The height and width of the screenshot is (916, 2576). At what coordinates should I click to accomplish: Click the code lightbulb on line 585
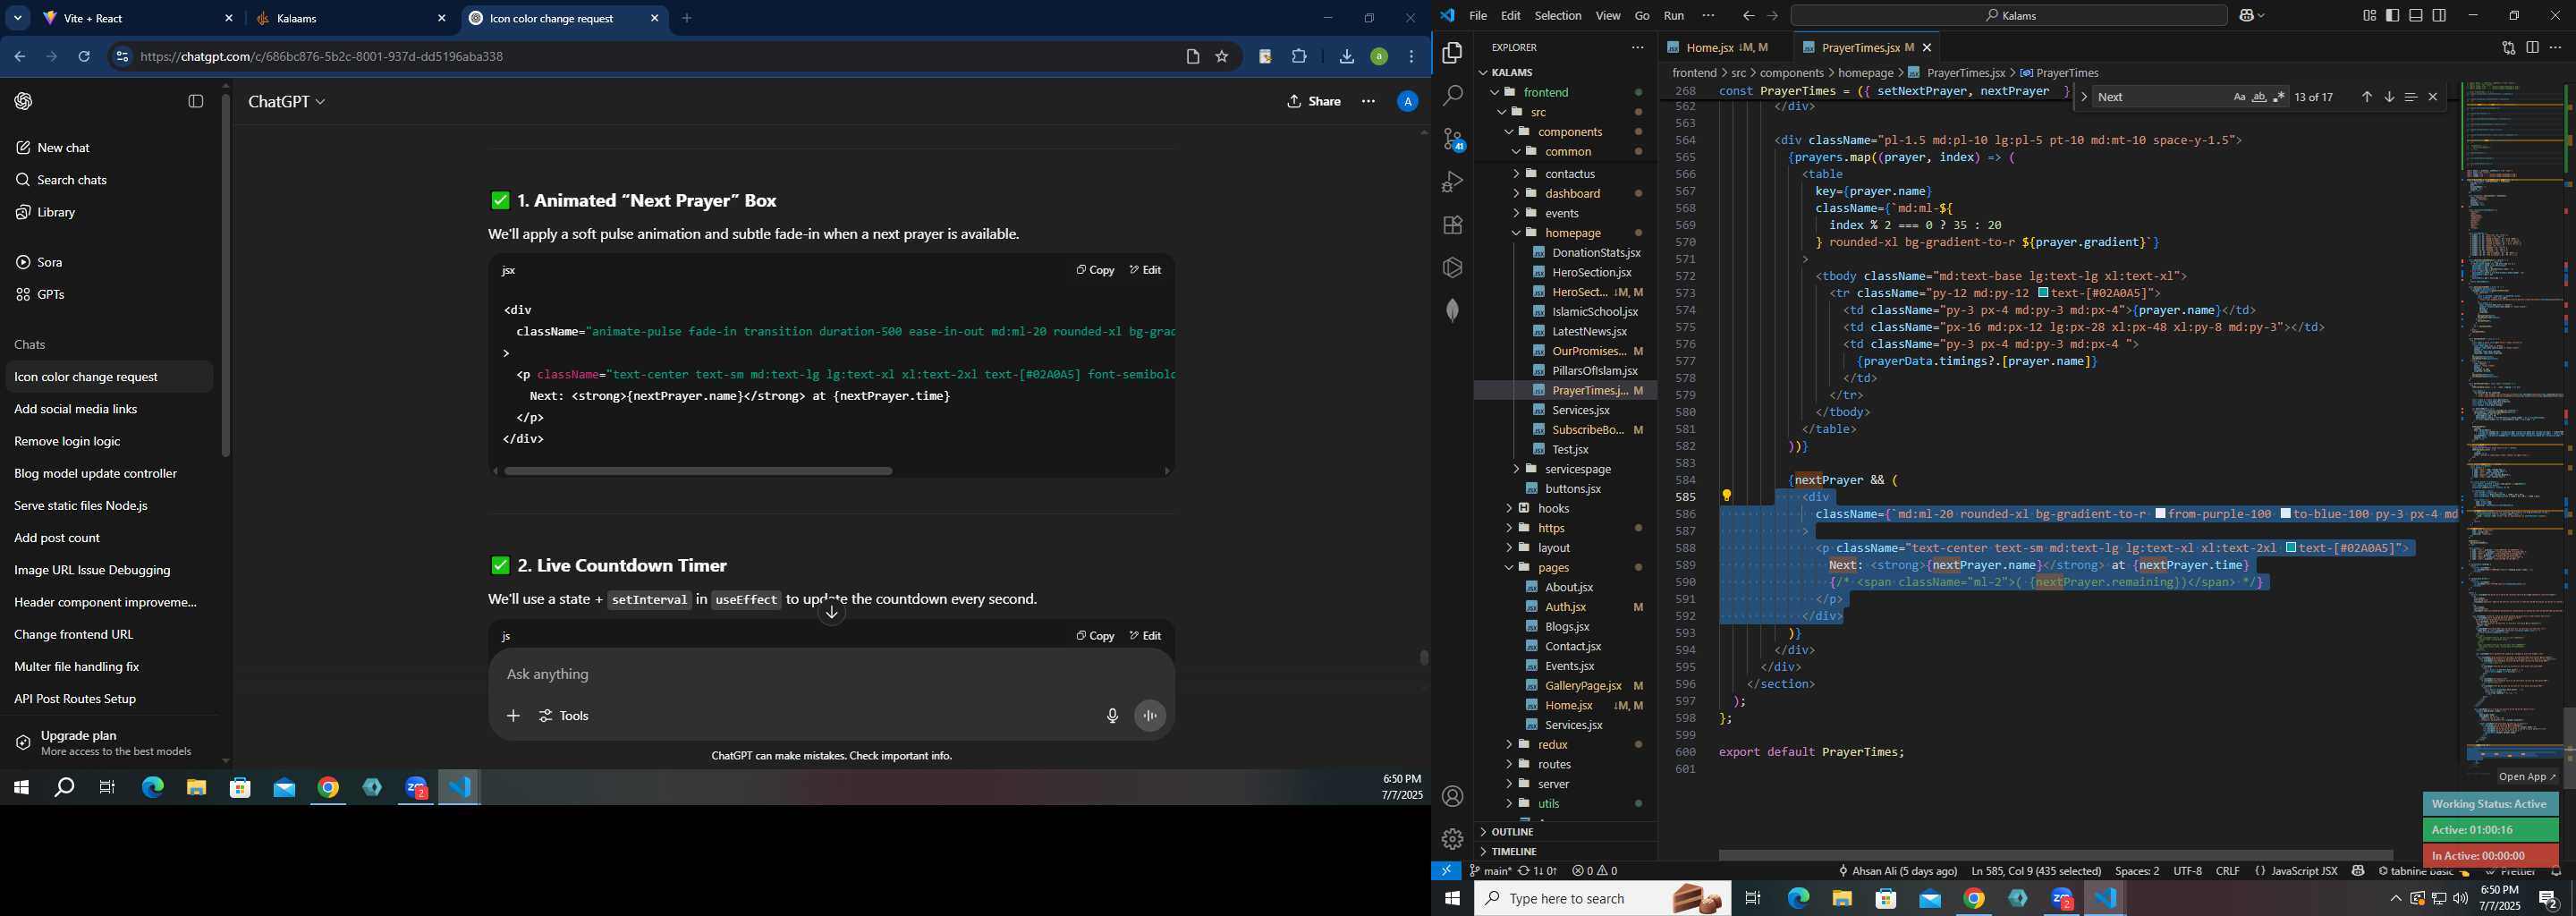coord(1726,496)
